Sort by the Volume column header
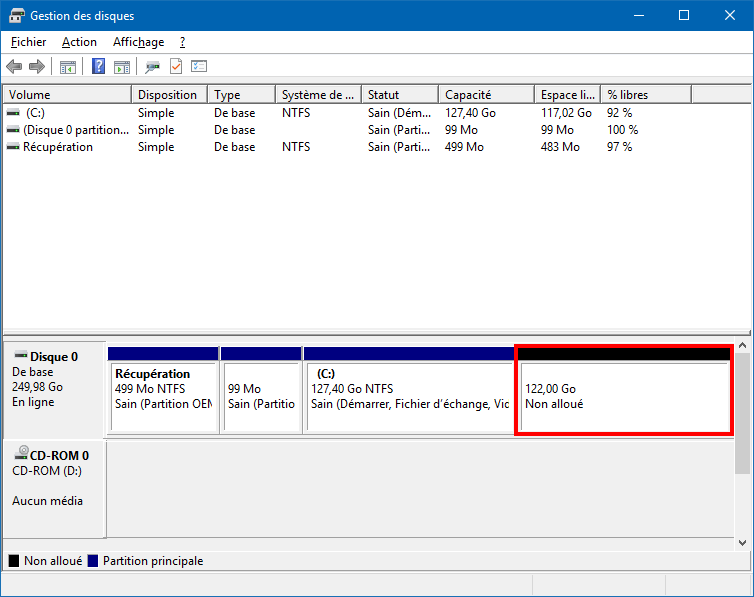Image resolution: width=754 pixels, height=597 pixels. point(67,95)
